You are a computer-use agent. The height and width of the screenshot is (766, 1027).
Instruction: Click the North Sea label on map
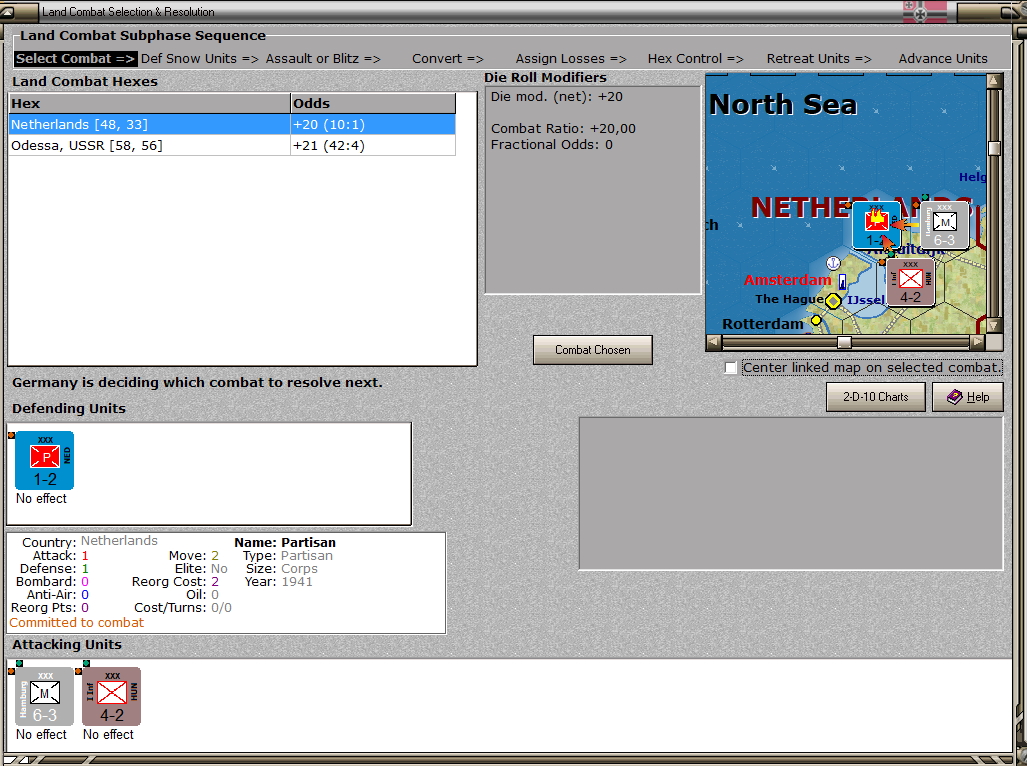[x=783, y=105]
